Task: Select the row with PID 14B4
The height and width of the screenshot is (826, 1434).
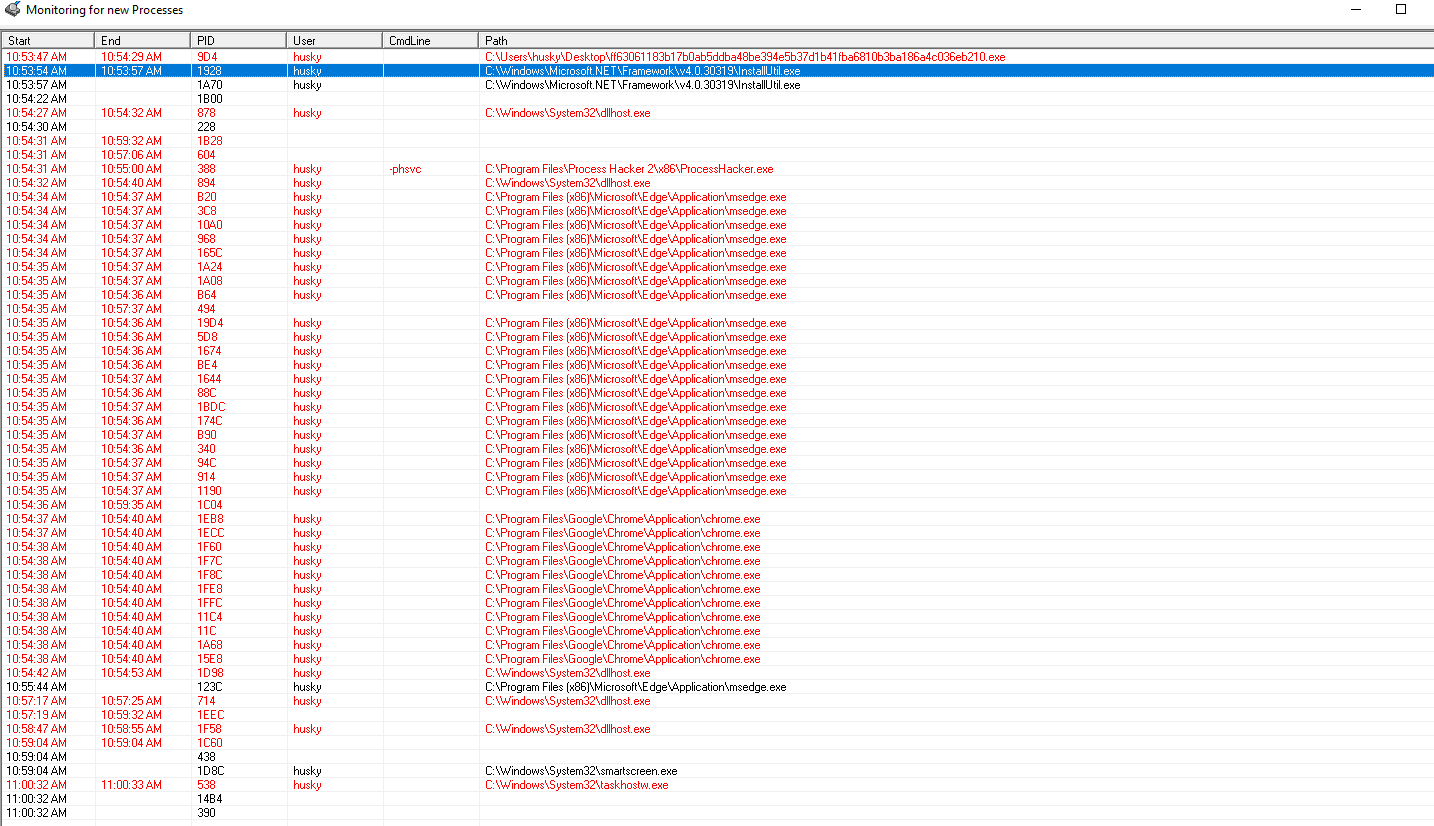Action: tap(209, 799)
